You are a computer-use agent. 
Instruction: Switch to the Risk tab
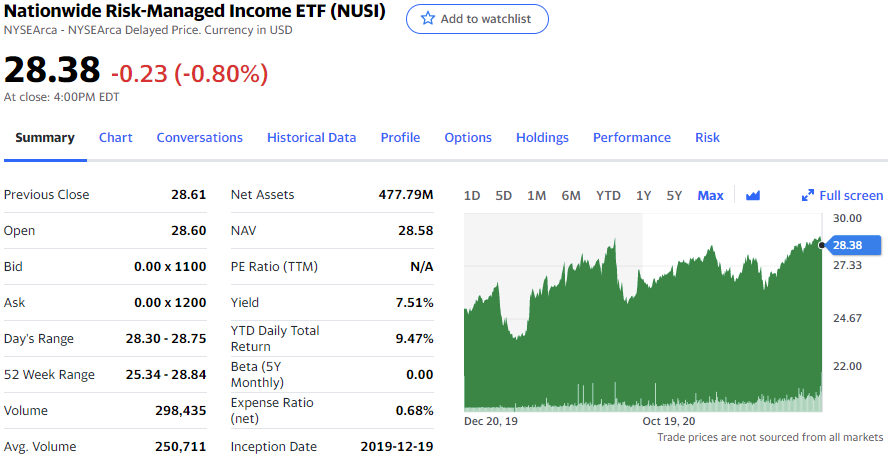(x=707, y=138)
